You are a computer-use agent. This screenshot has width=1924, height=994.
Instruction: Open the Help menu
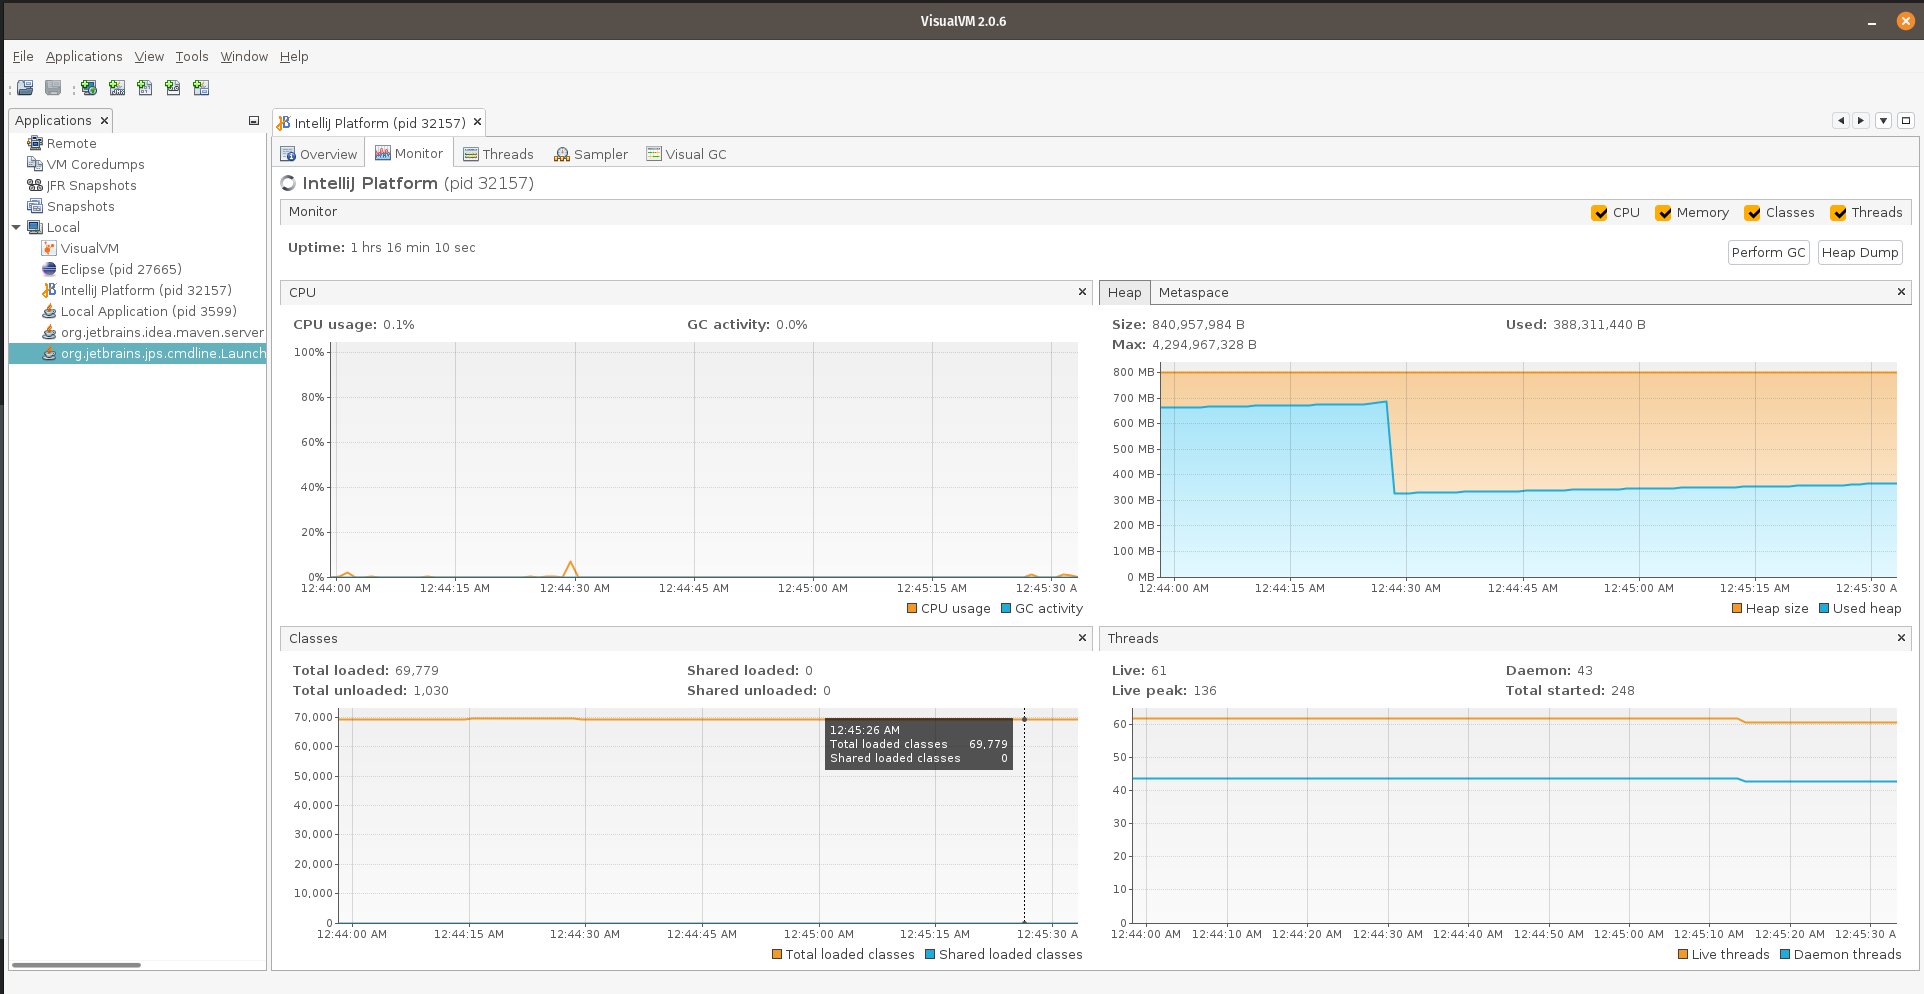[294, 56]
